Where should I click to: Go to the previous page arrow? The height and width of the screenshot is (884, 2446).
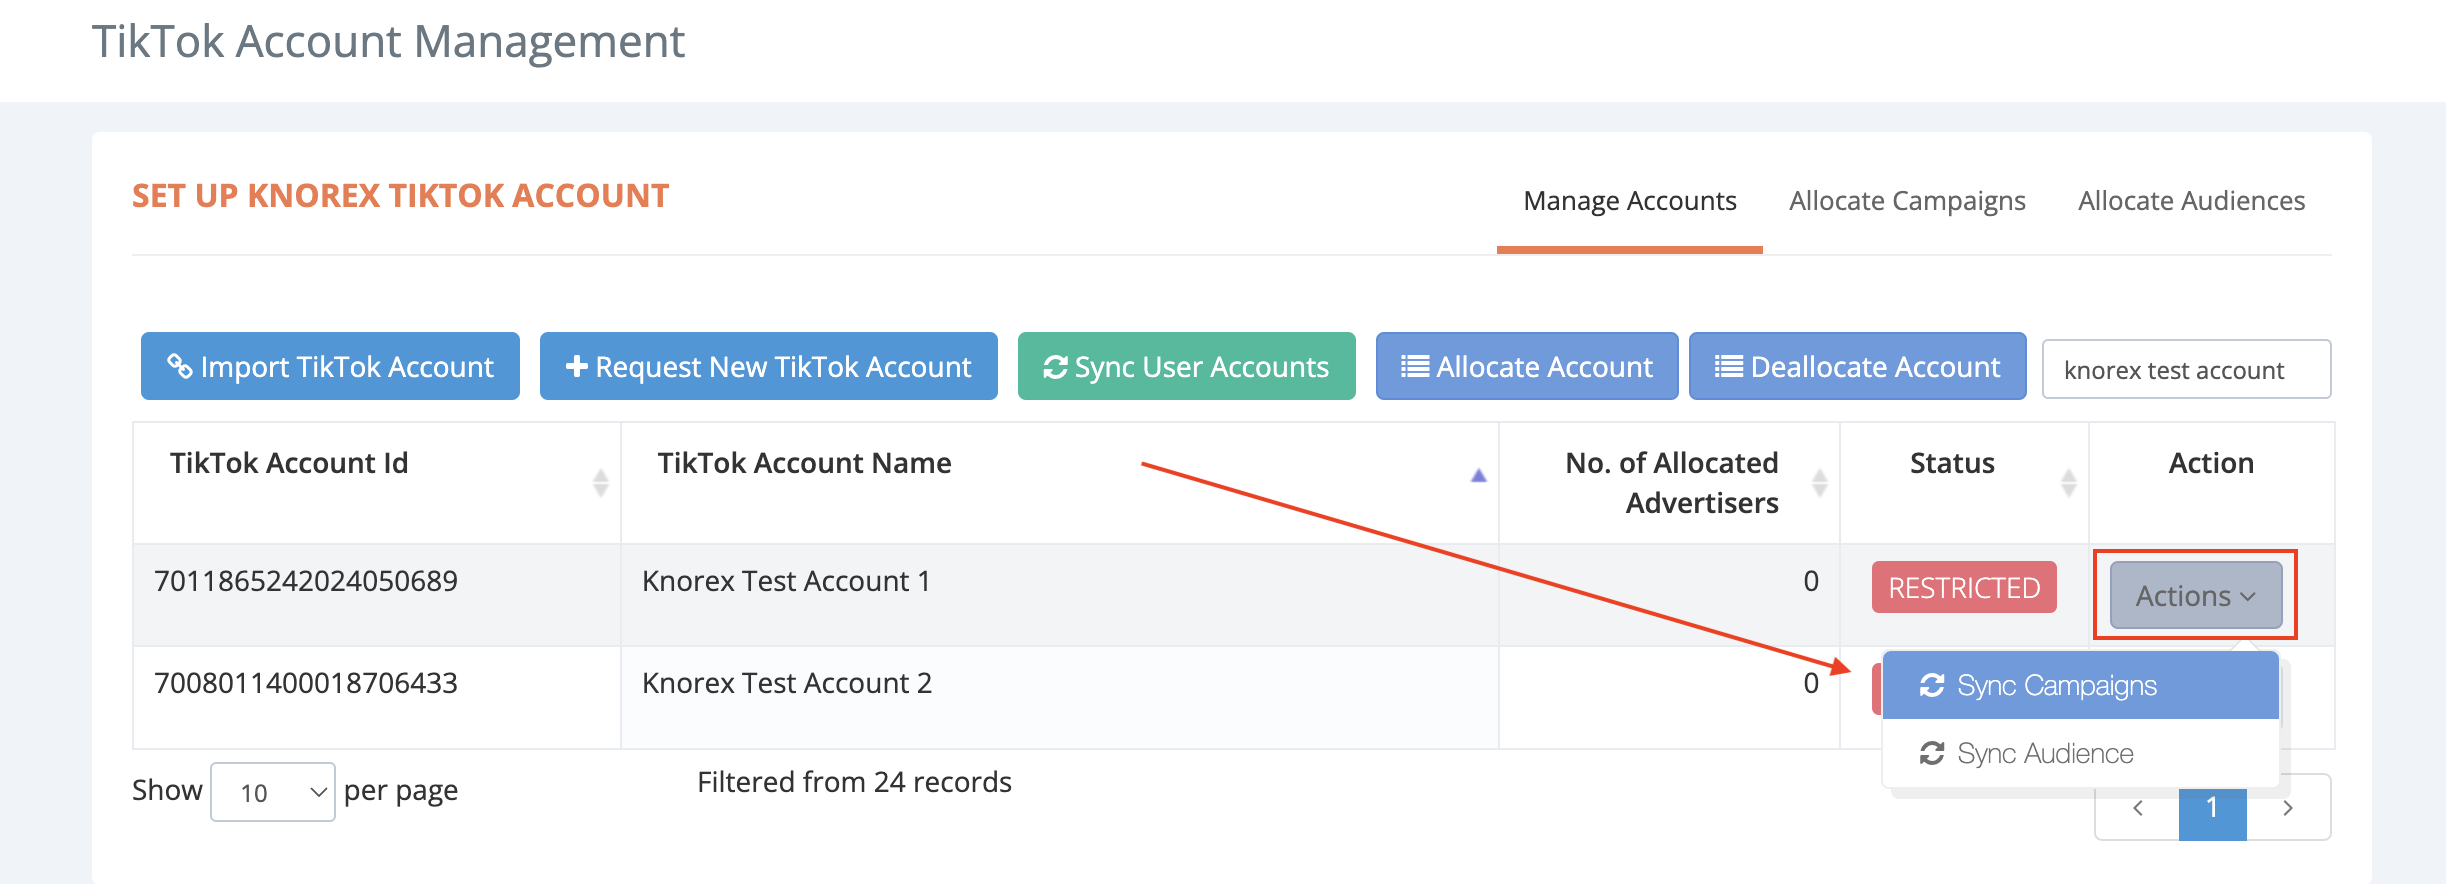coord(2138,807)
